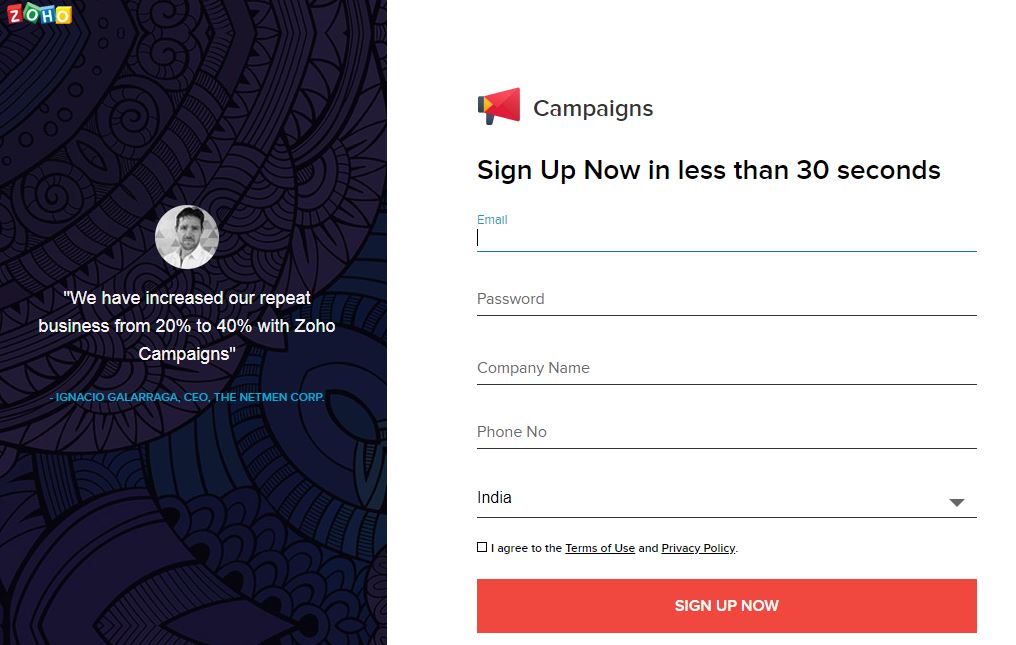This screenshot has height=645, width=1016.
Task: Click into the Password field
Action: pos(726,299)
